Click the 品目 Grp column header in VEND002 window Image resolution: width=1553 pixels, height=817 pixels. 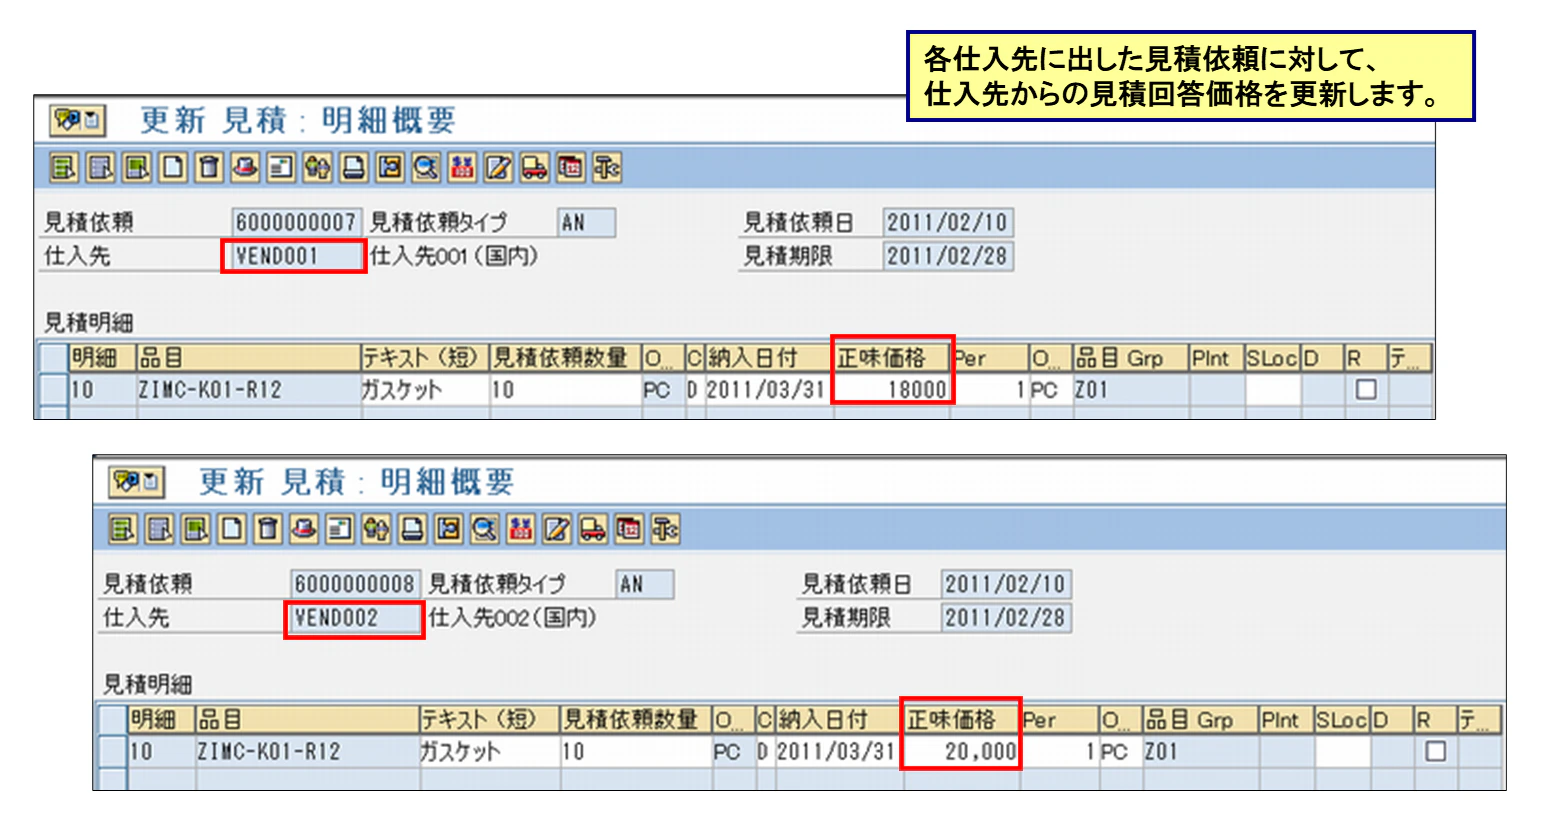tap(1200, 719)
